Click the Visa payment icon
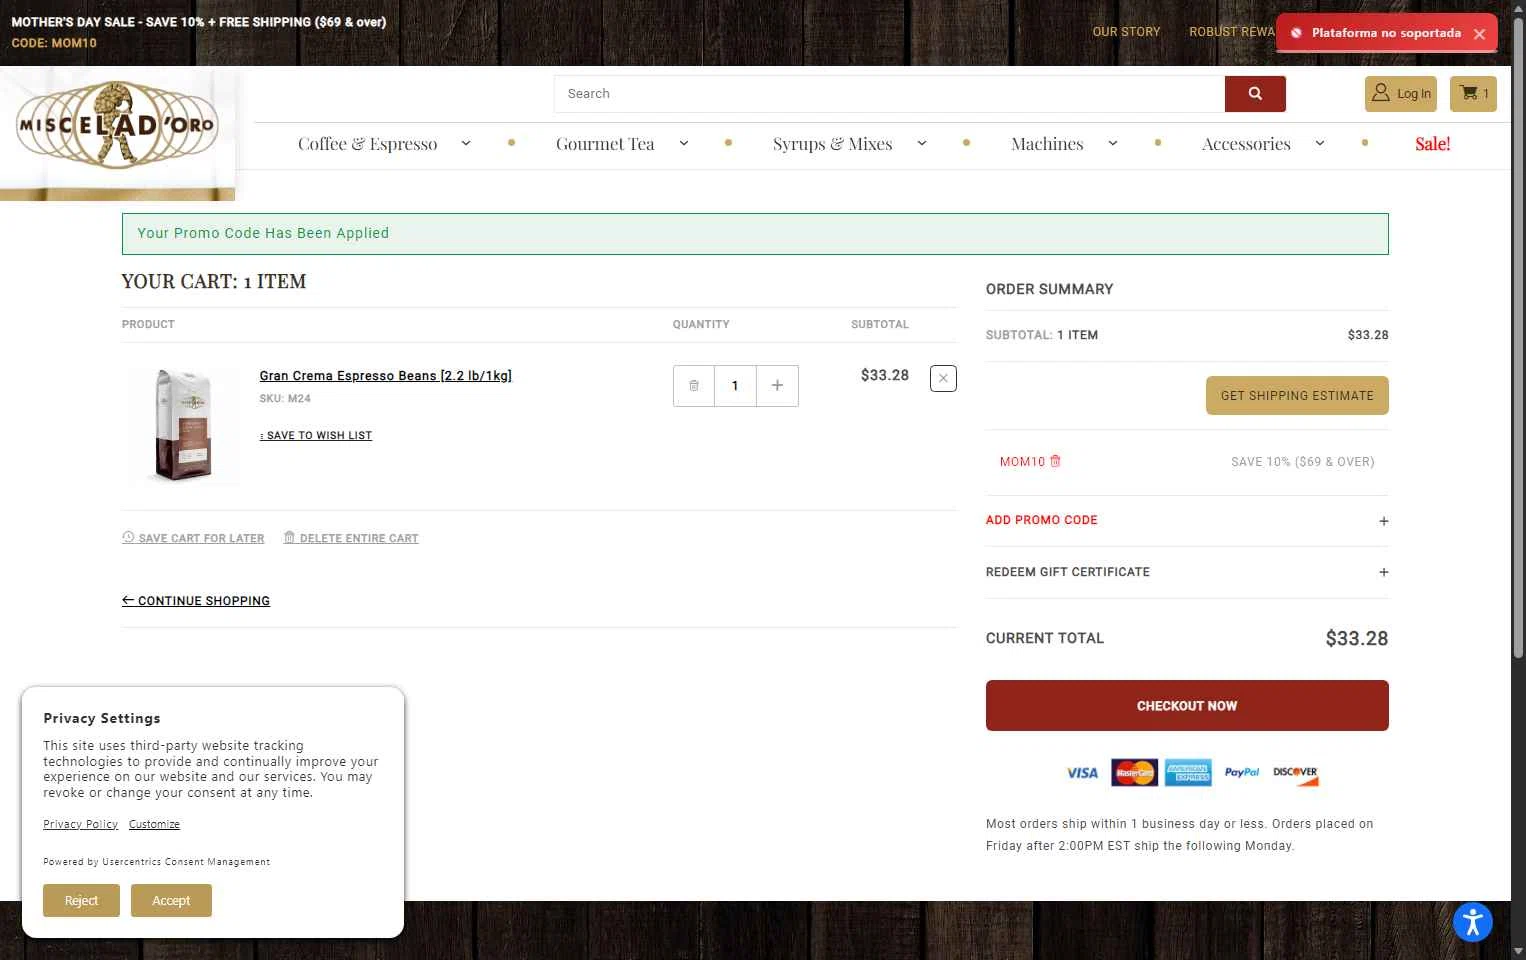 (1082, 773)
